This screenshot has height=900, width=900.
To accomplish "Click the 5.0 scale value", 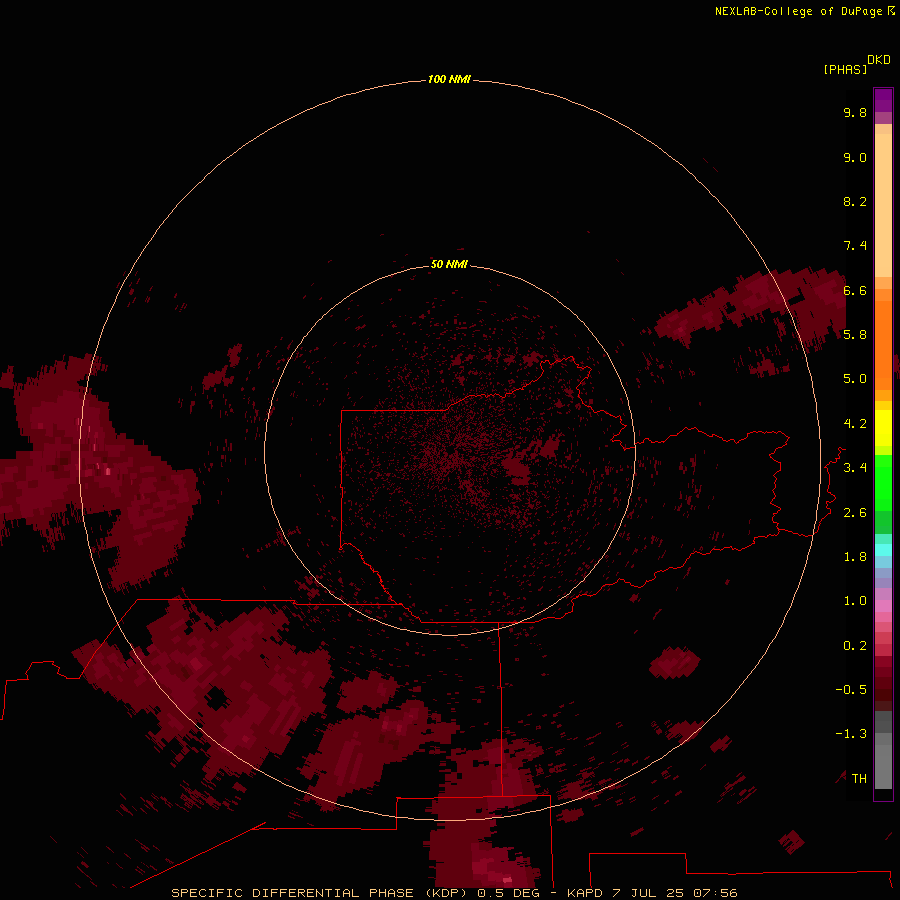I will (855, 379).
